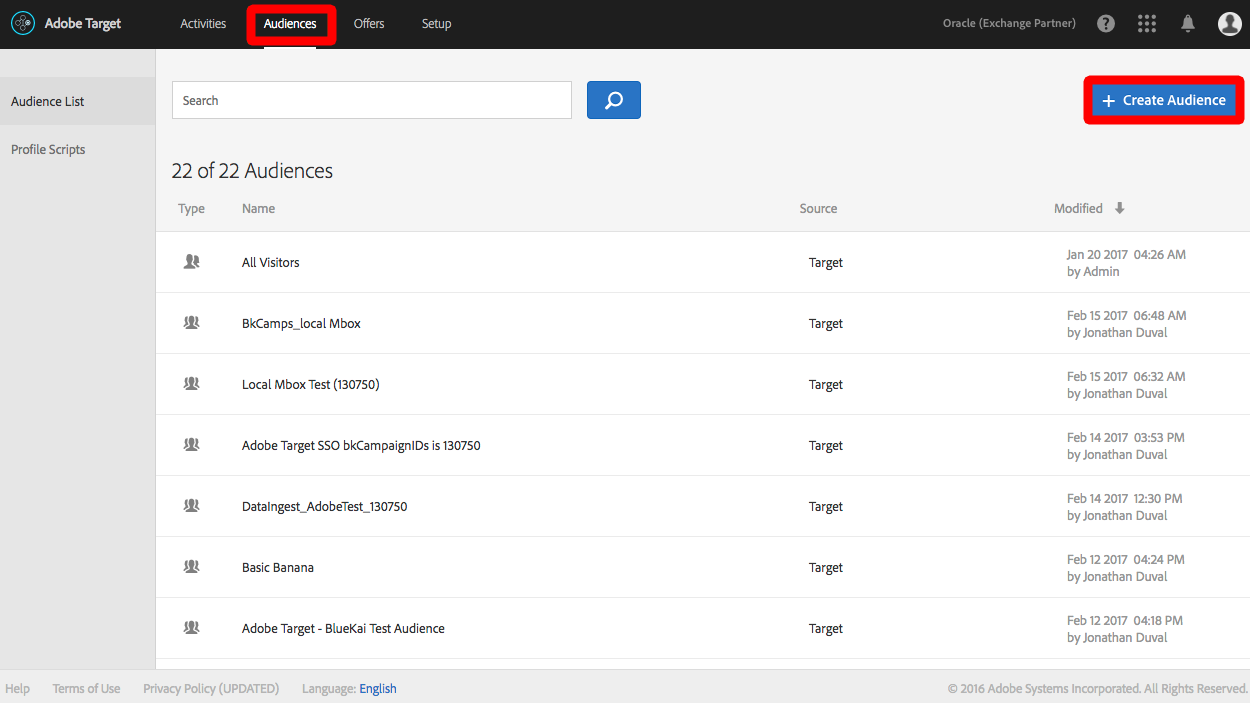
Task: Open the Terms of Use link
Action: (x=86, y=688)
